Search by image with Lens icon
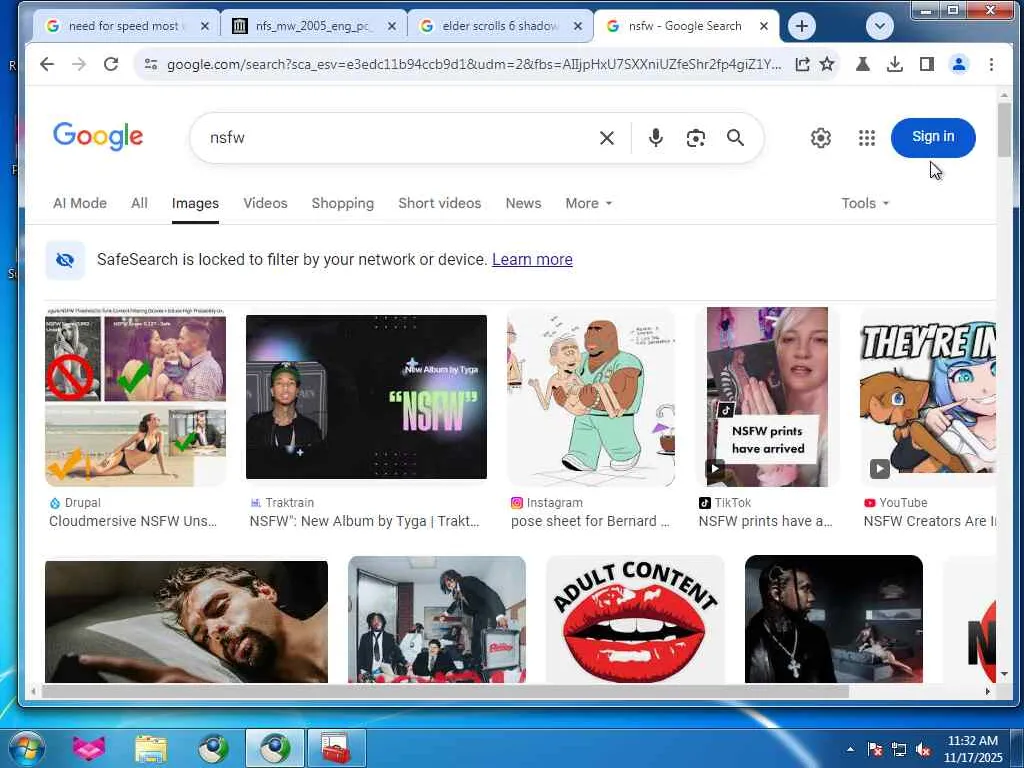 [696, 138]
